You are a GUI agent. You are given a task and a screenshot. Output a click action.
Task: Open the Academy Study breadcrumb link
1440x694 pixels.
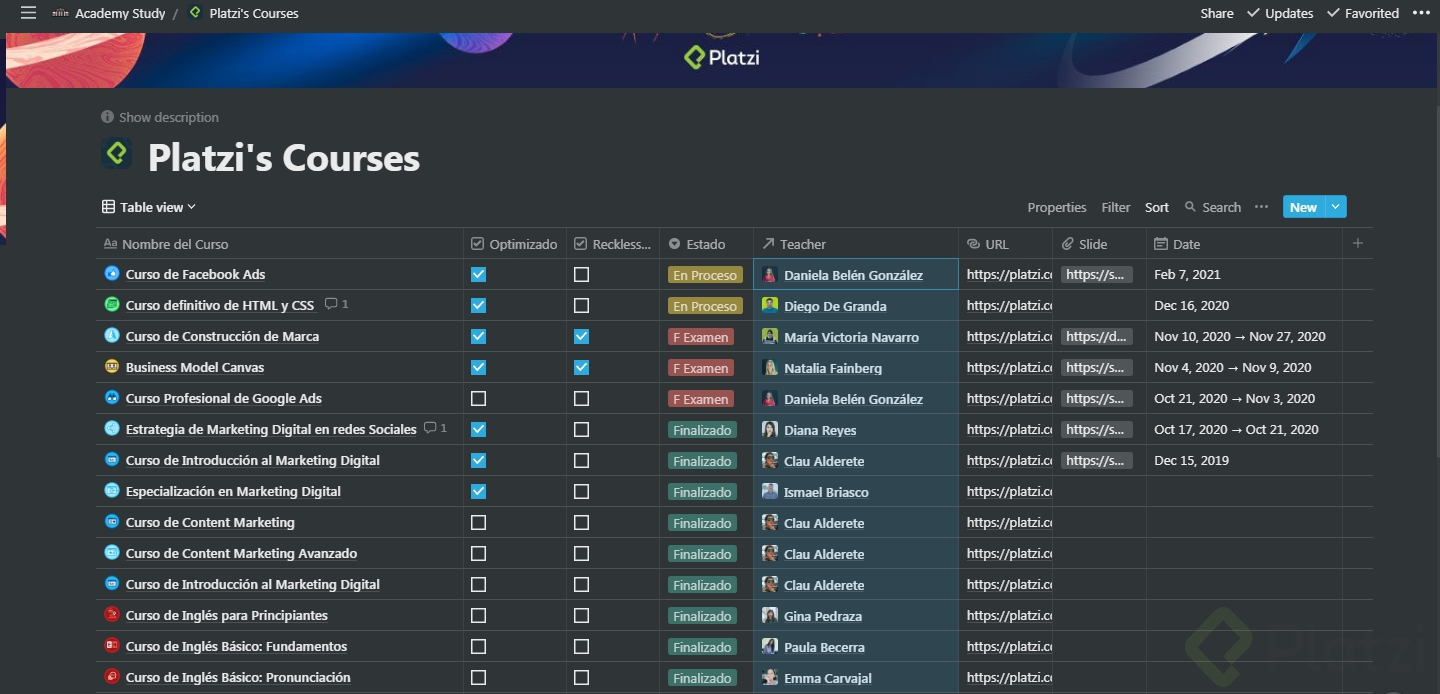tap(119, 13)
